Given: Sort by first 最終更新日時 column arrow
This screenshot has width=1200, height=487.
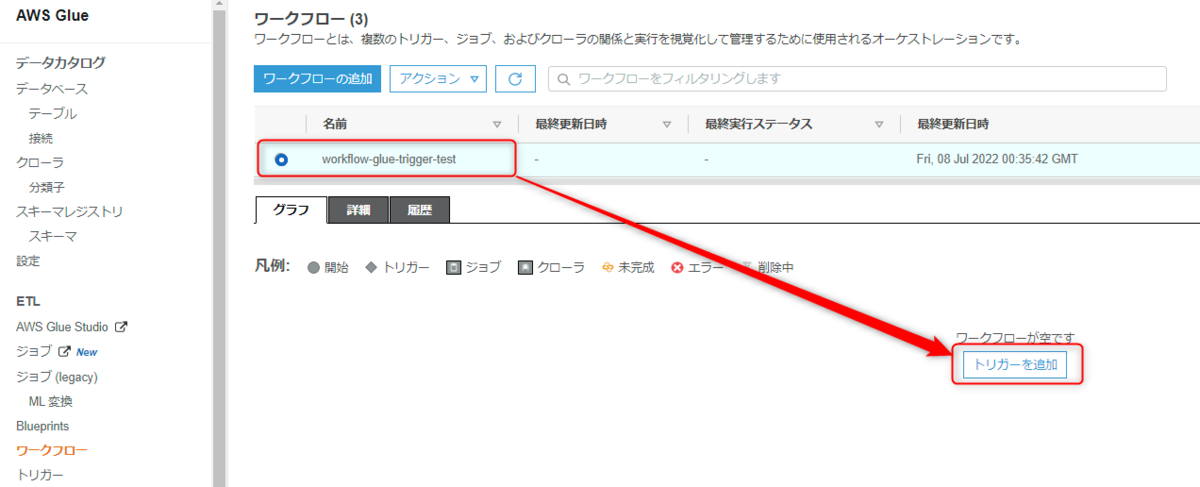Looking at the screenshot, I should (x=667, y=125).
